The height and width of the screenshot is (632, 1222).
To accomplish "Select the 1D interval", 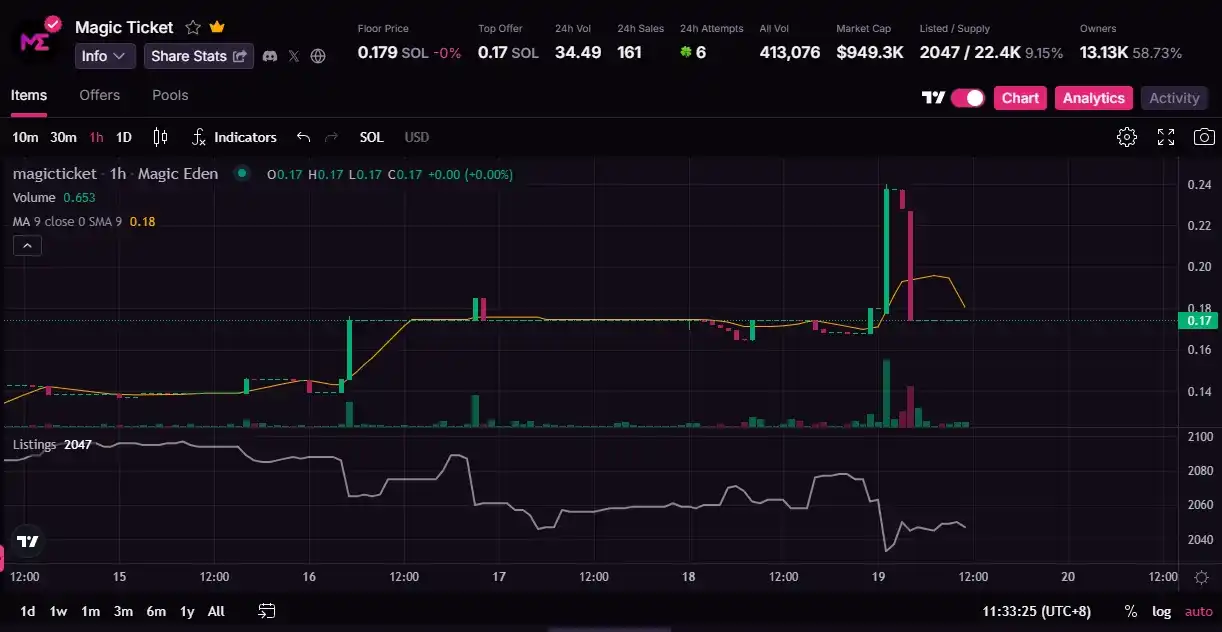I will (124, 137).
